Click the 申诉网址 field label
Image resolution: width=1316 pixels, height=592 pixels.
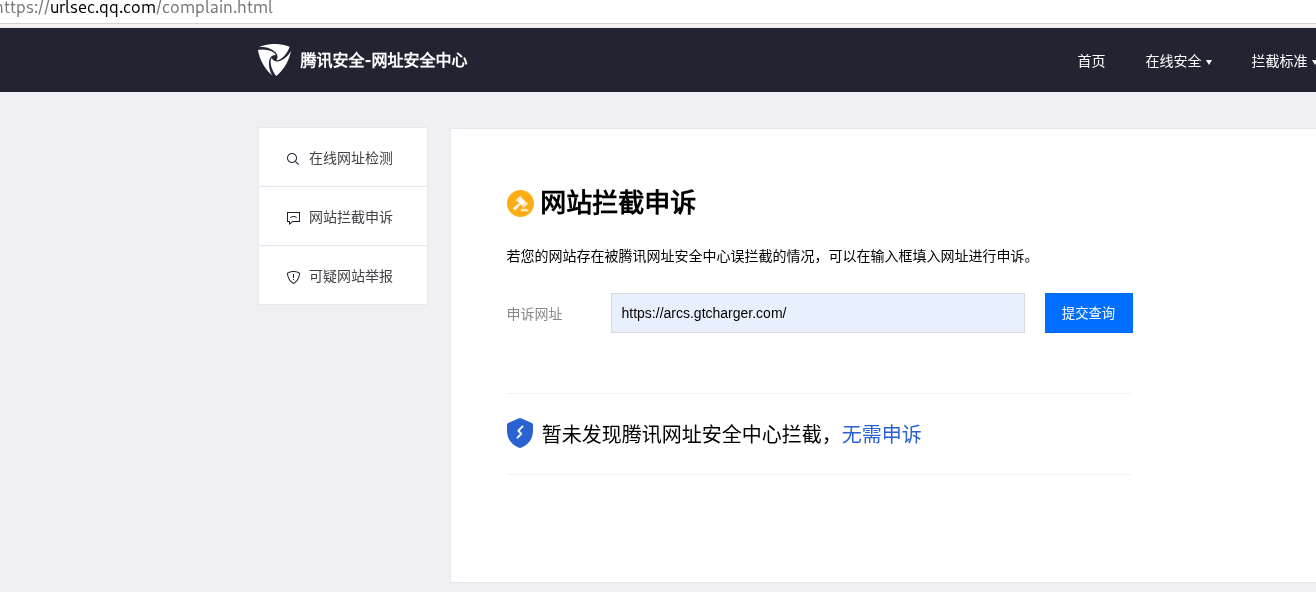click(x=535, y=314)
